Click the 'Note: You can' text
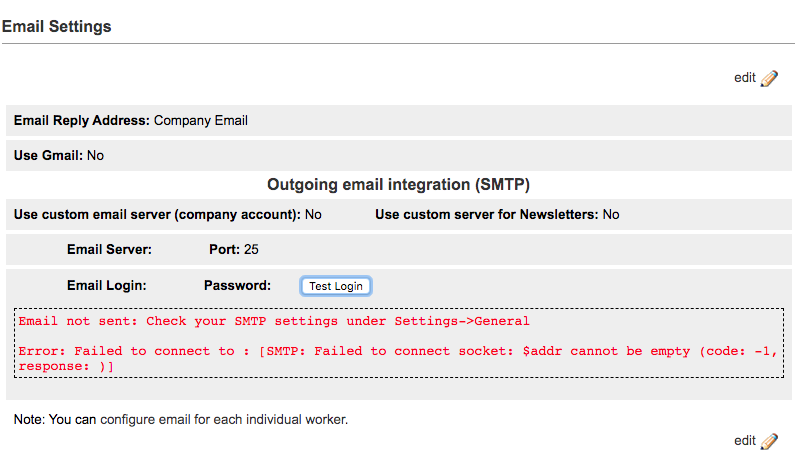 55,420
